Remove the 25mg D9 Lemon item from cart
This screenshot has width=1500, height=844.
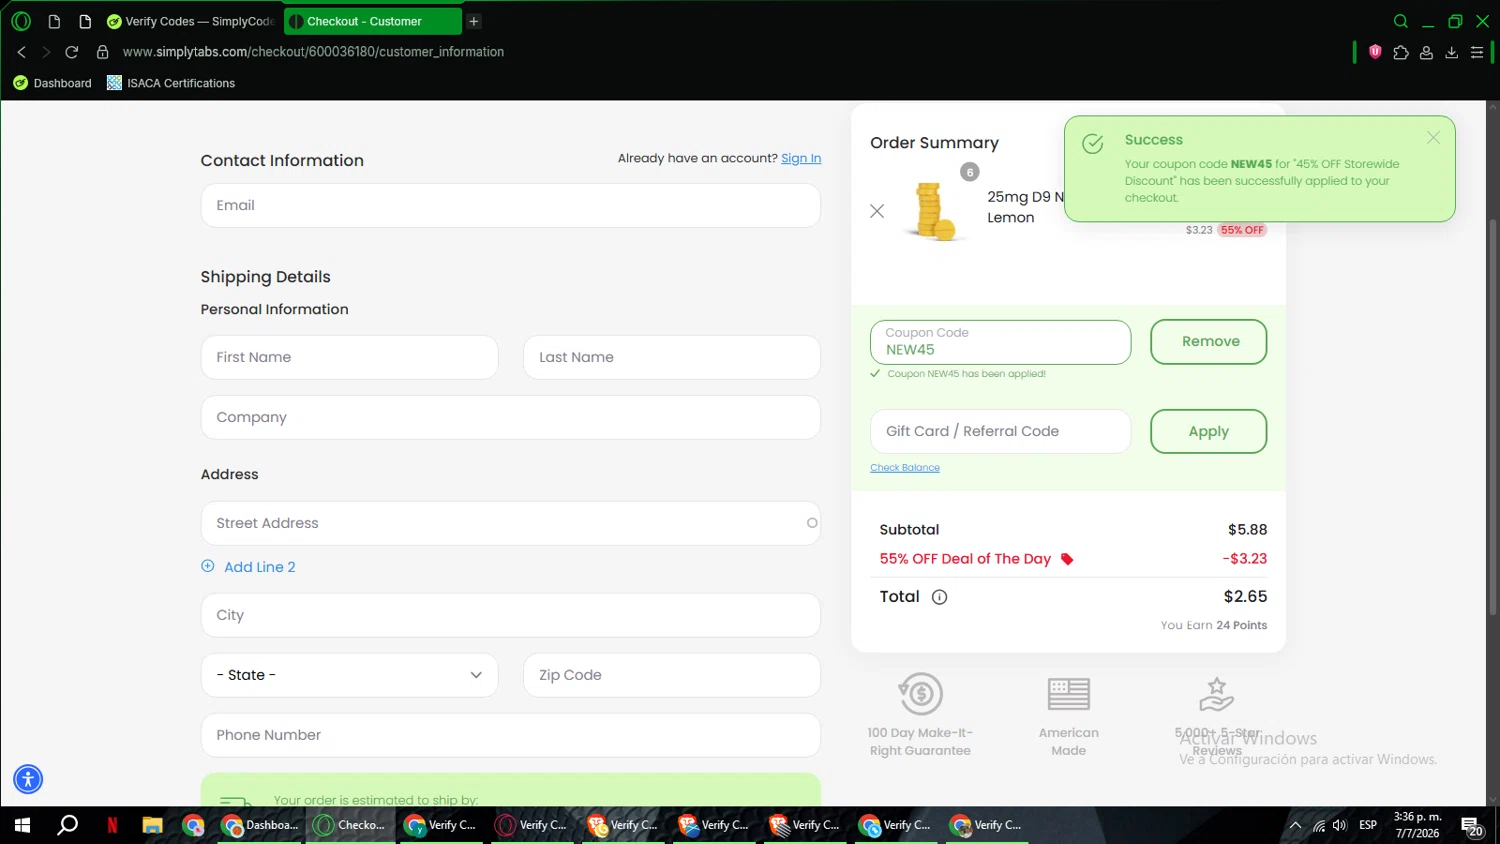[x=877, y=211]
